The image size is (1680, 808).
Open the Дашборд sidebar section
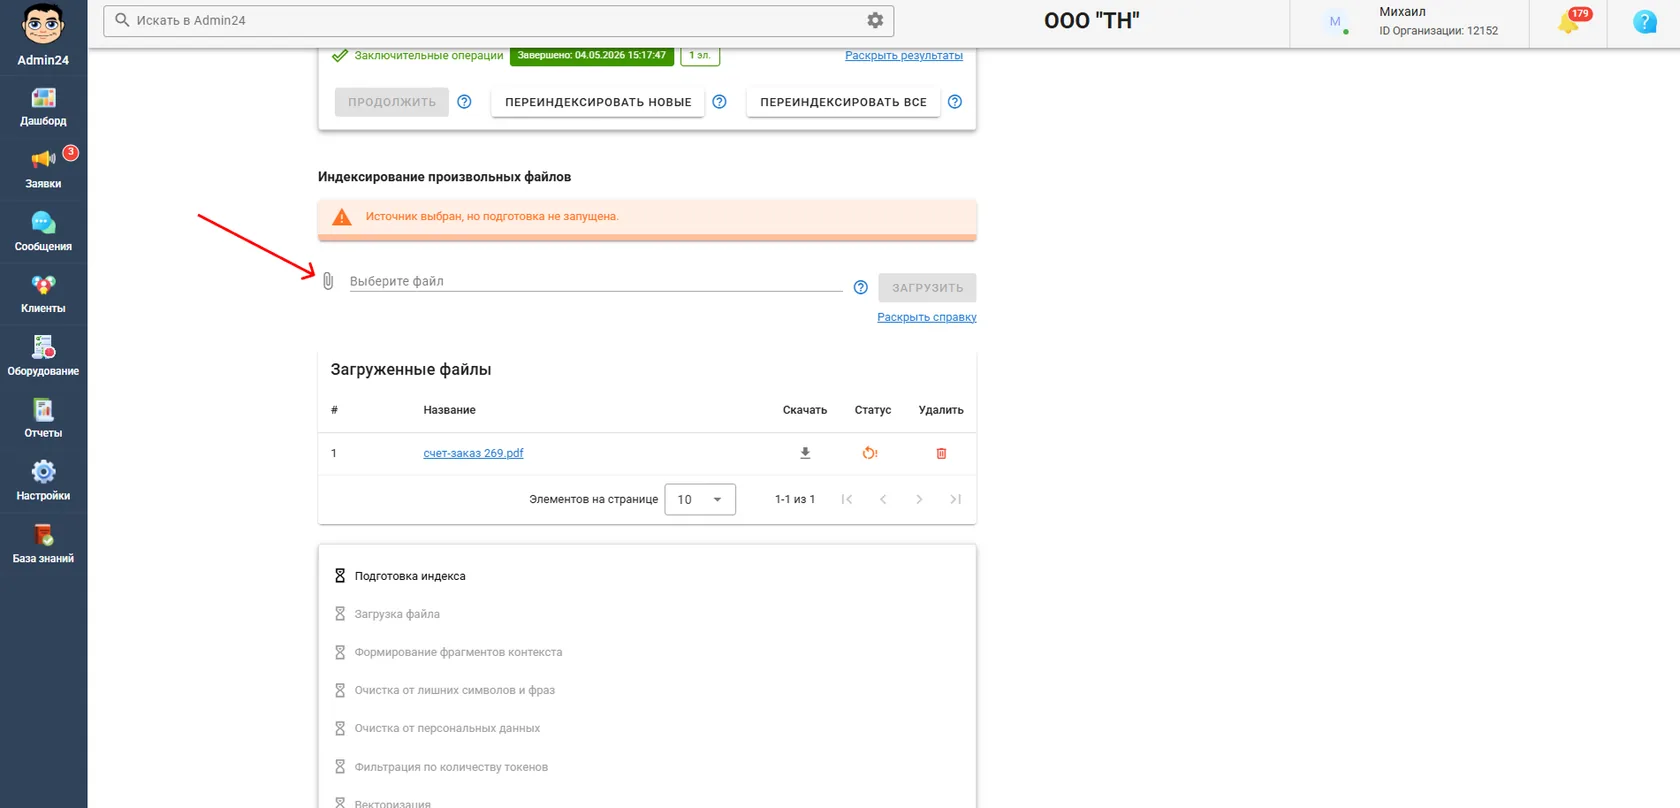(x=43, y=107)
